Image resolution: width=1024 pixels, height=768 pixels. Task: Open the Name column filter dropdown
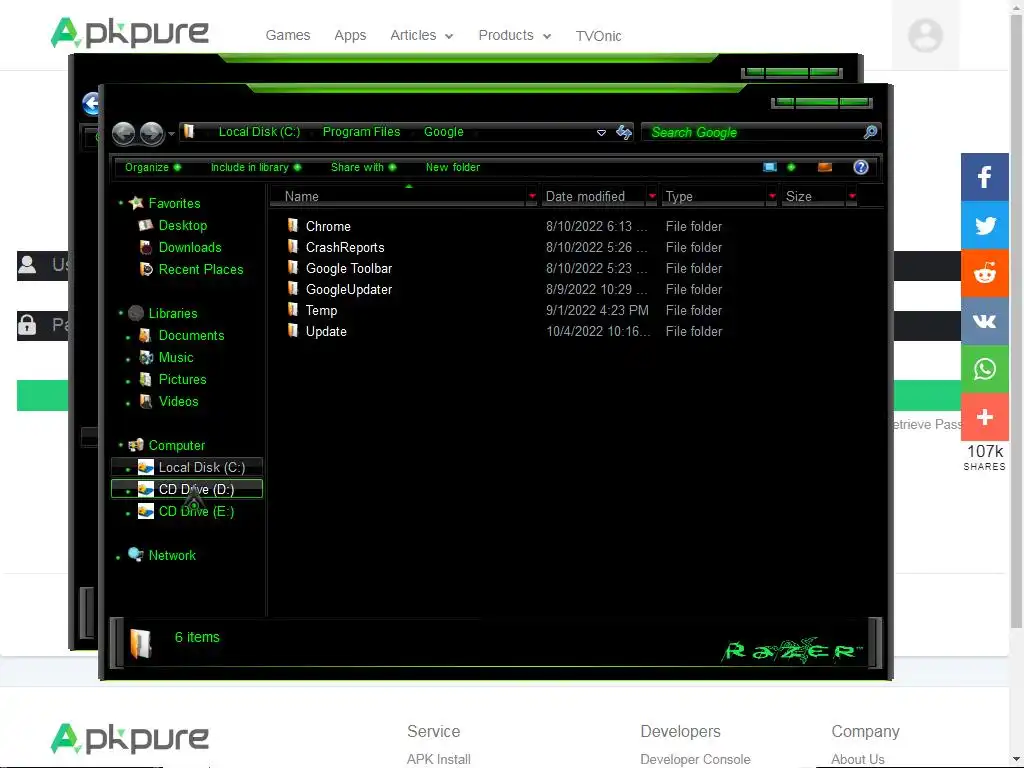point(532,196)
